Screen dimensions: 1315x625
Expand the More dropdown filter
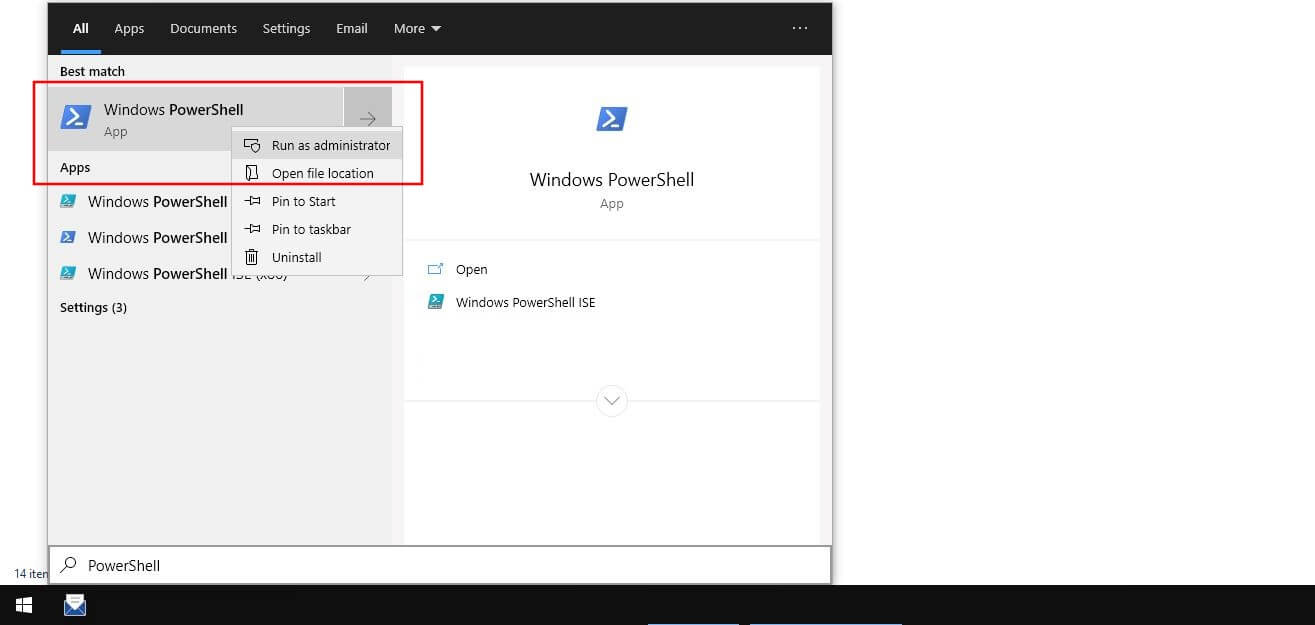[x=417, y=28]
